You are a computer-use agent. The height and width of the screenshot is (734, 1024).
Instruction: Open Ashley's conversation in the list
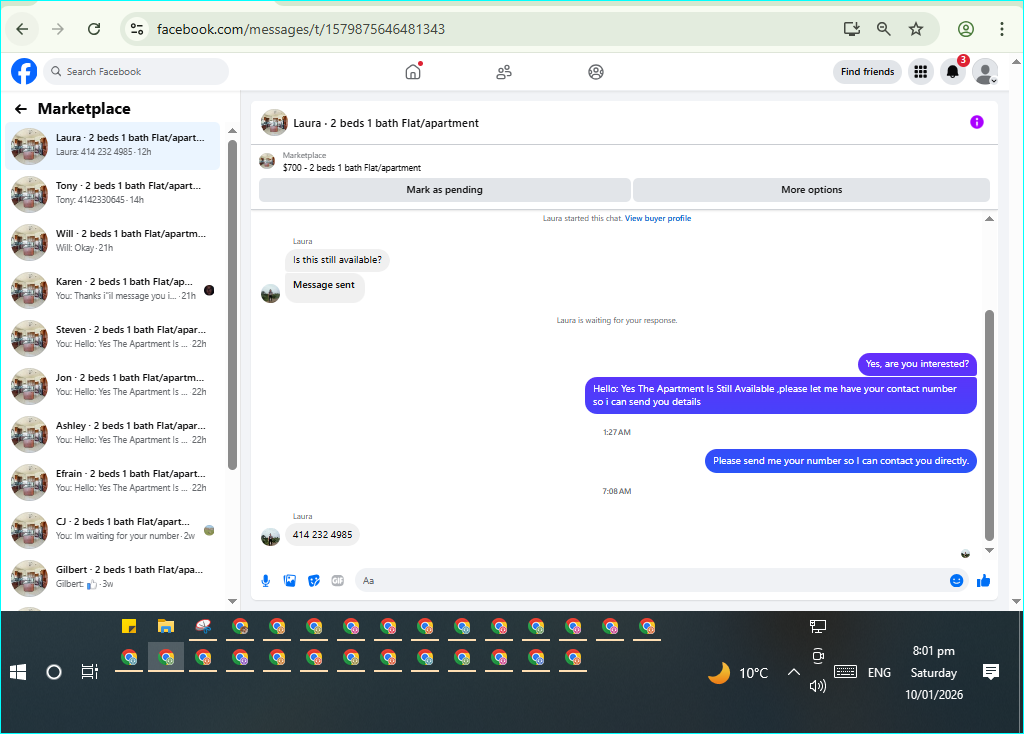point(112,434)
